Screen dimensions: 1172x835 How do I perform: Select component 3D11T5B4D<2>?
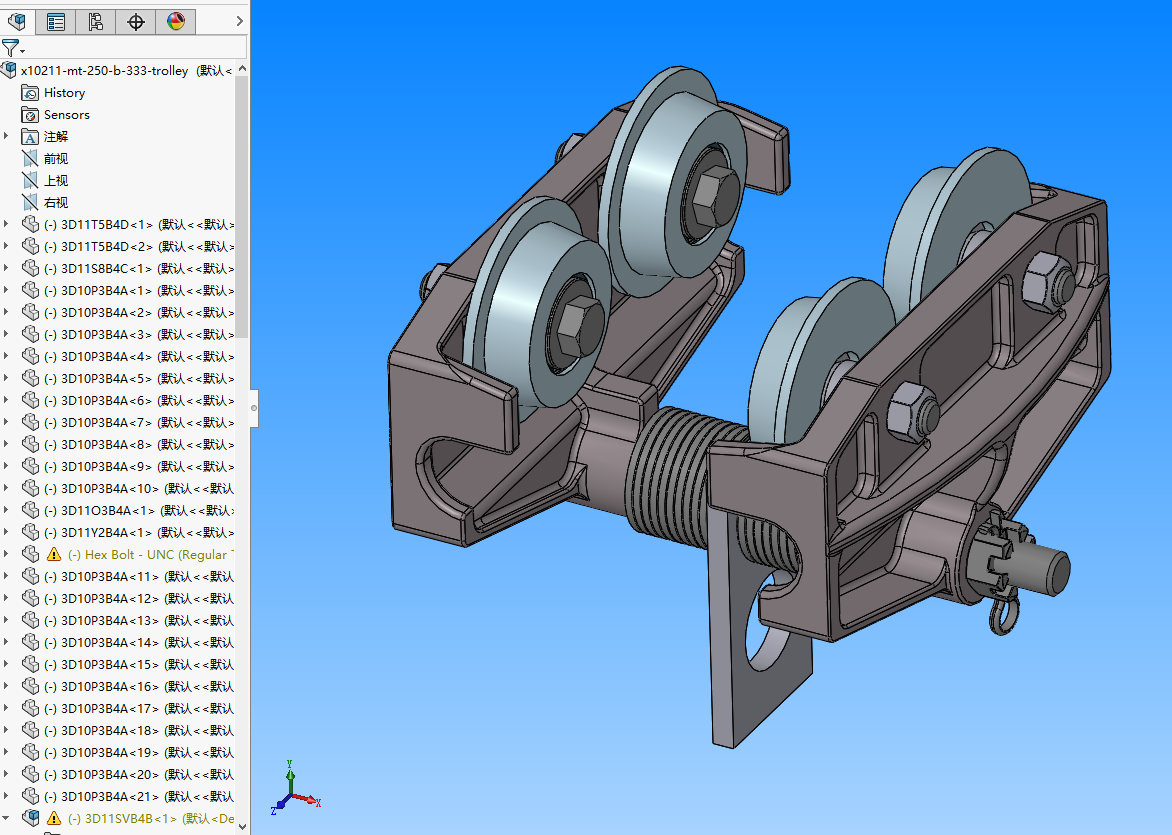tap(138, 246)
